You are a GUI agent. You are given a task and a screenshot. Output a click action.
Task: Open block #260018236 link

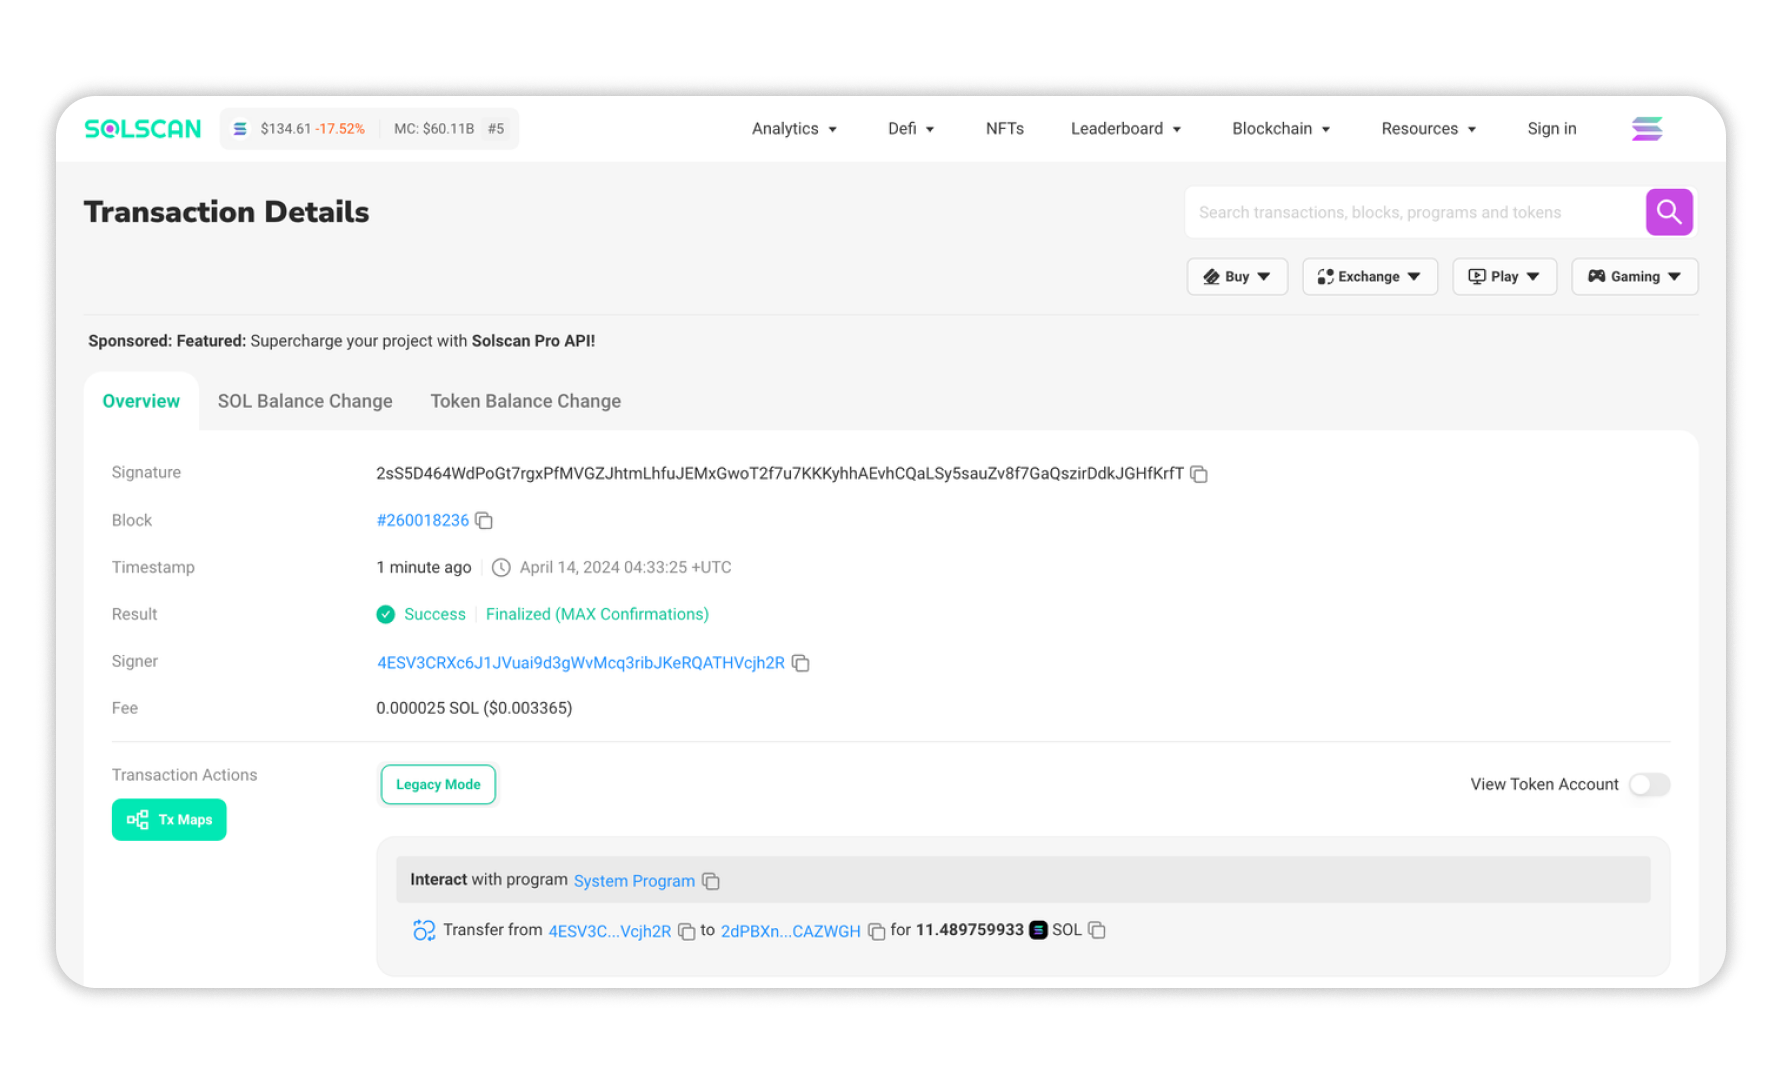click(x=422, y=521)
